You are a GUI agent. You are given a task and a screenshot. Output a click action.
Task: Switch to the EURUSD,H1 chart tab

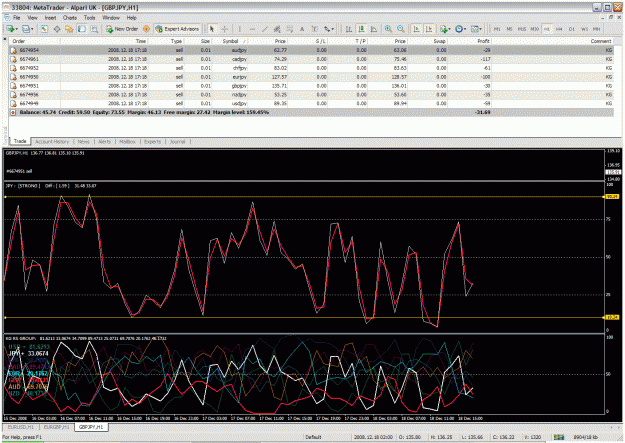pos(21,427)
